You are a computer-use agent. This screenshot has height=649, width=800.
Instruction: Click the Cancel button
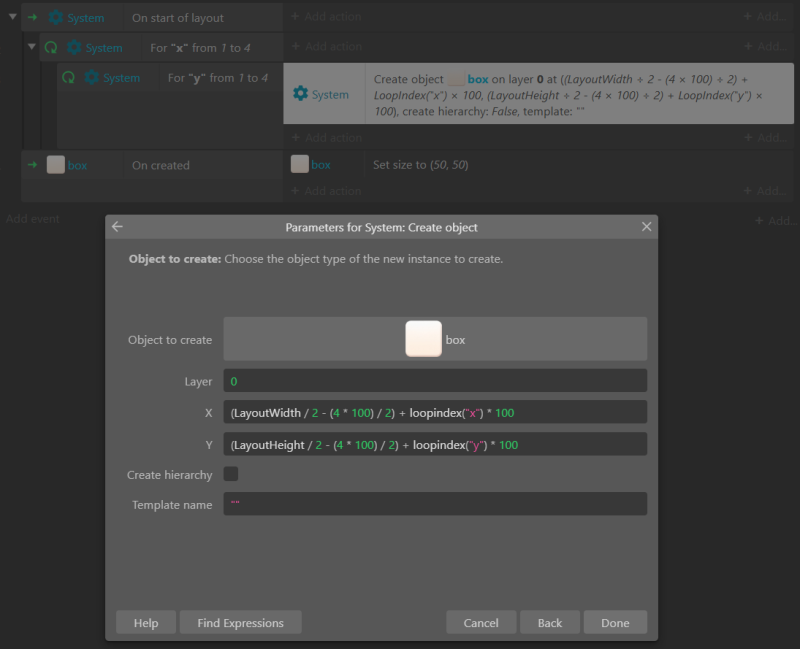(x=481, y=622)
